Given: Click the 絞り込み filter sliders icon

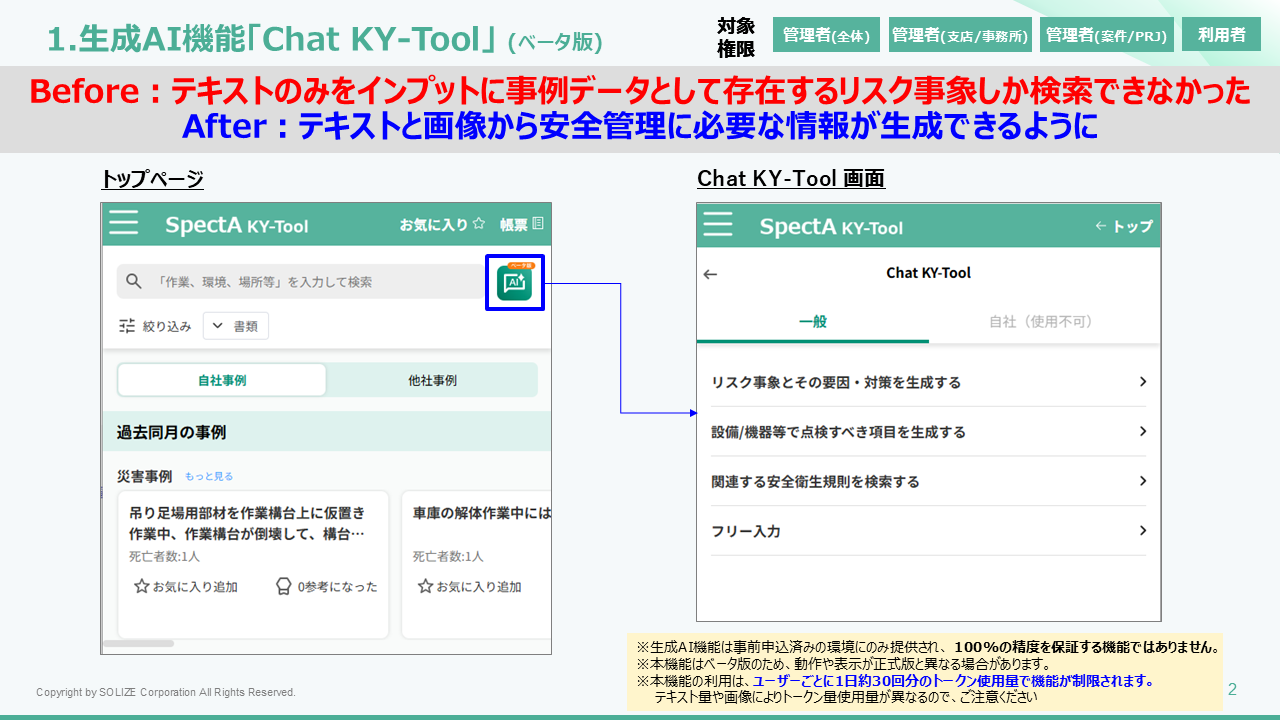Looking at the screenshot, I should coord(127,326).
